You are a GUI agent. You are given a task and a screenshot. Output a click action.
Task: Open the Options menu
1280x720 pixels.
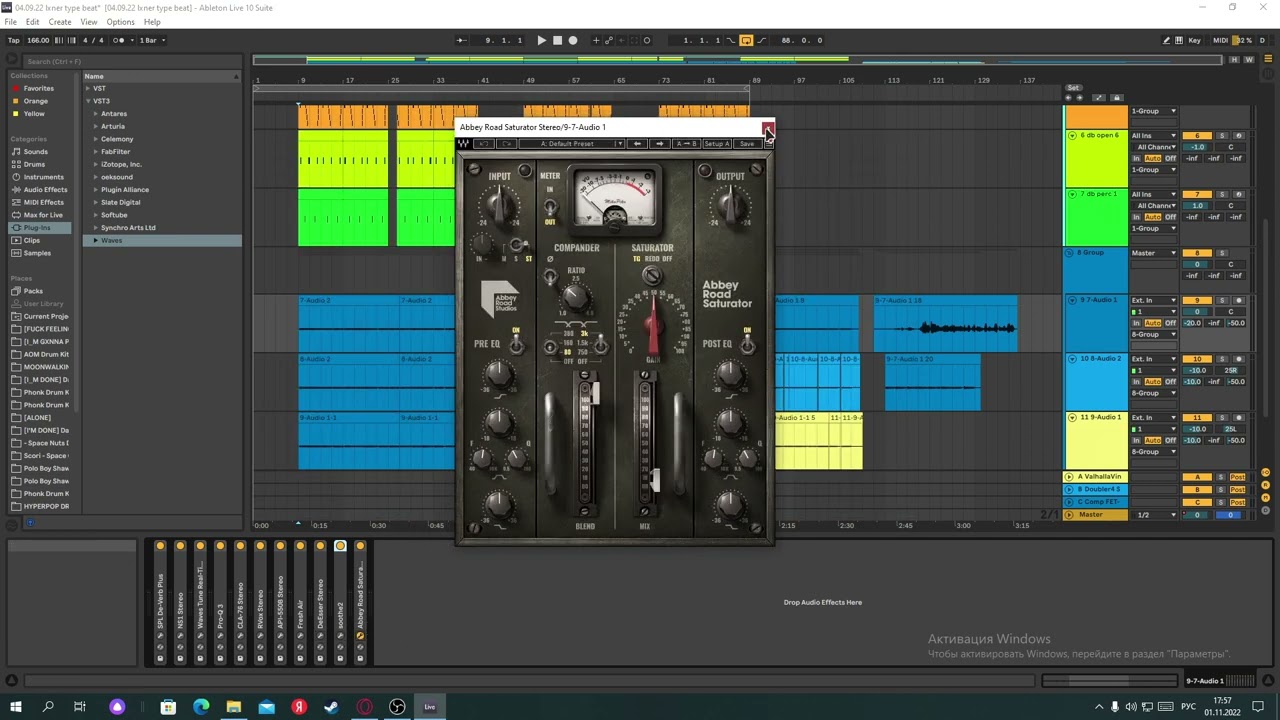[x=120, y=22]
